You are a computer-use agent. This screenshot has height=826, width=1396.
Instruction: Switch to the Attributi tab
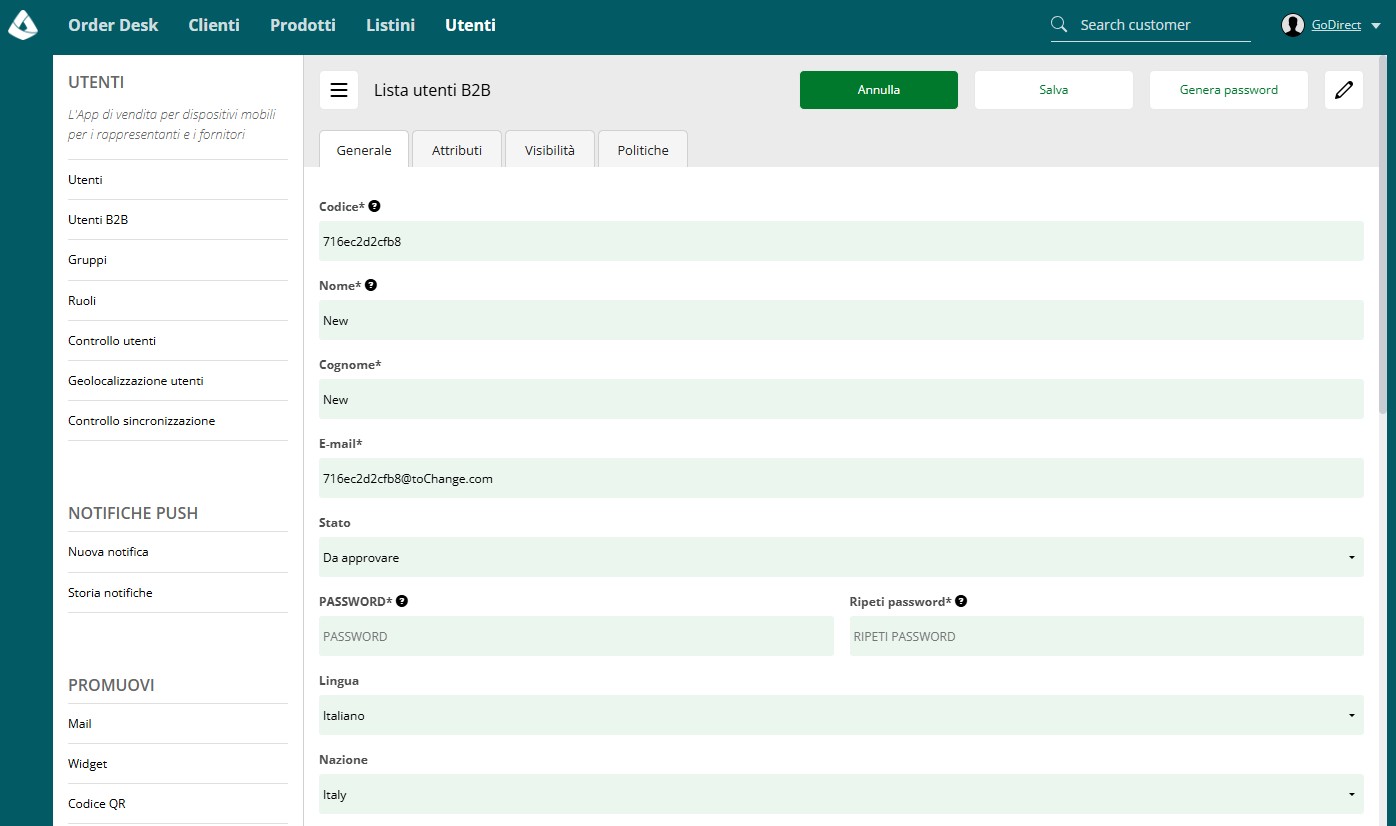(457, 150)
